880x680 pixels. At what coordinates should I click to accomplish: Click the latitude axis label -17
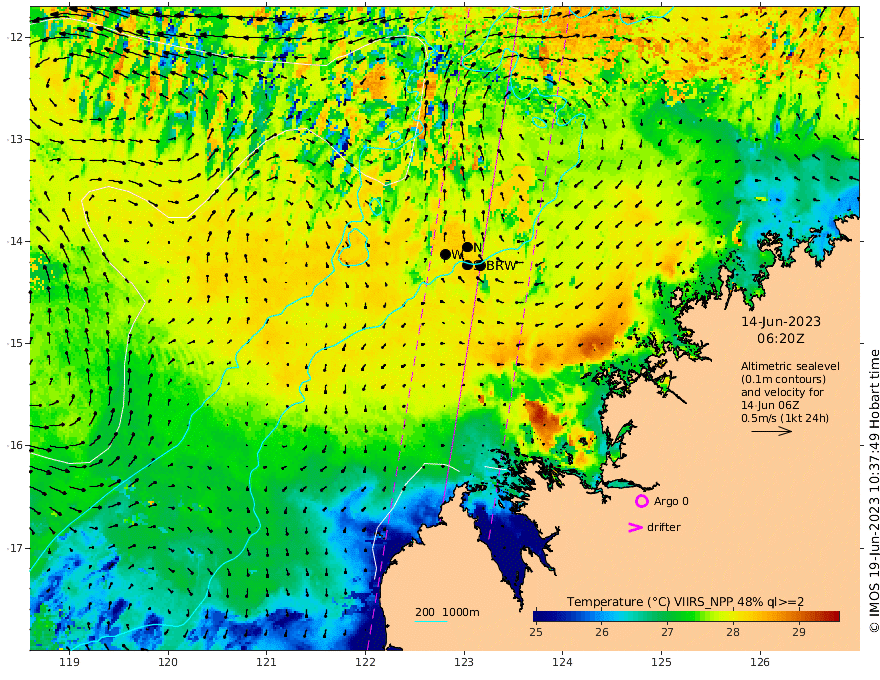(13, 548)
